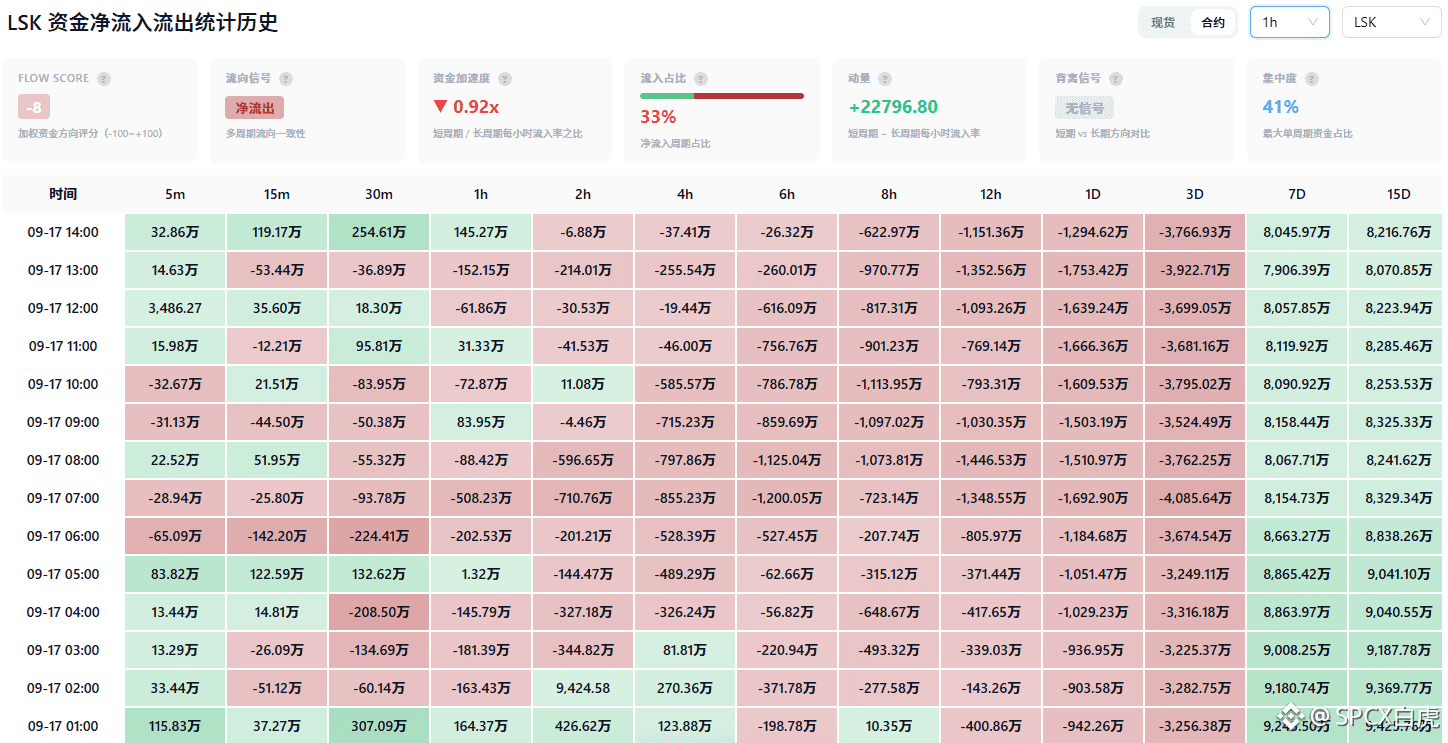Viewport: 1448px width, 743px height.
Task: Switch to 现货 mode
Action: (1163, 22)
